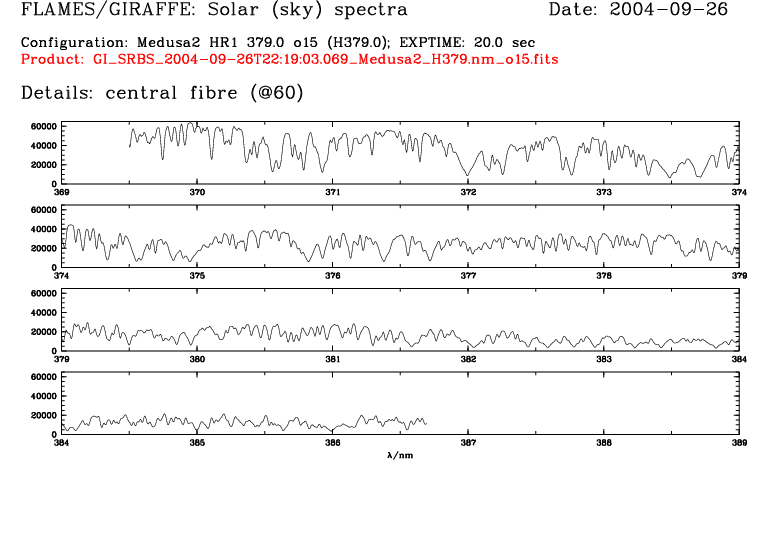Click the x-axis label 378 in second panel
The width and height of the screenshot is (782, 542).
[x=603, y=276]
